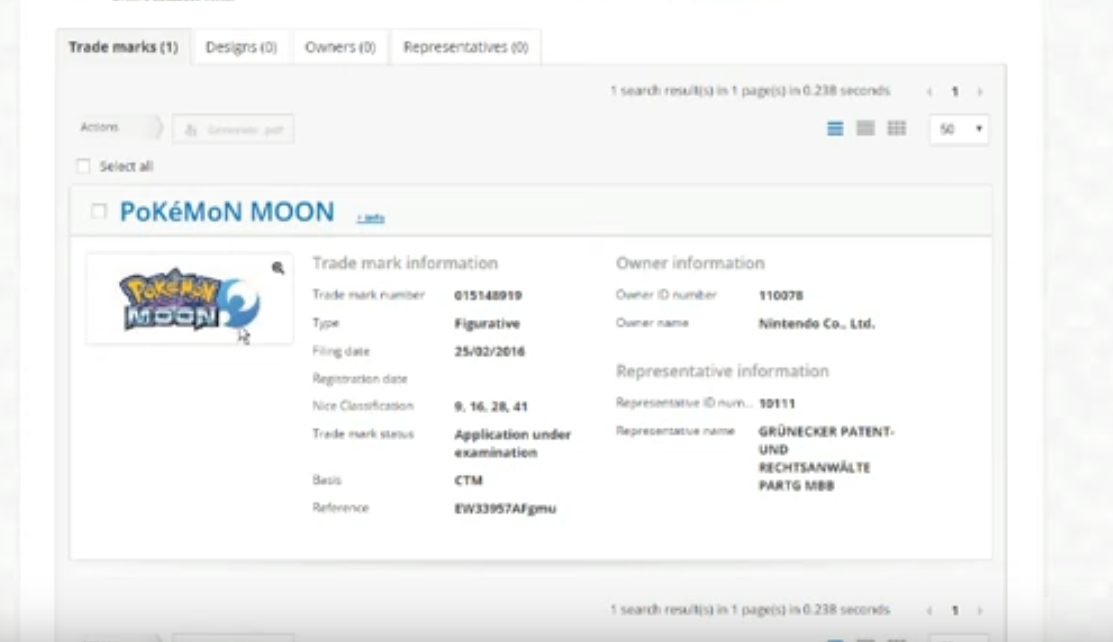Click owner ID number 110078
The image size is (1113, 642).
click(x=781, y=295)
